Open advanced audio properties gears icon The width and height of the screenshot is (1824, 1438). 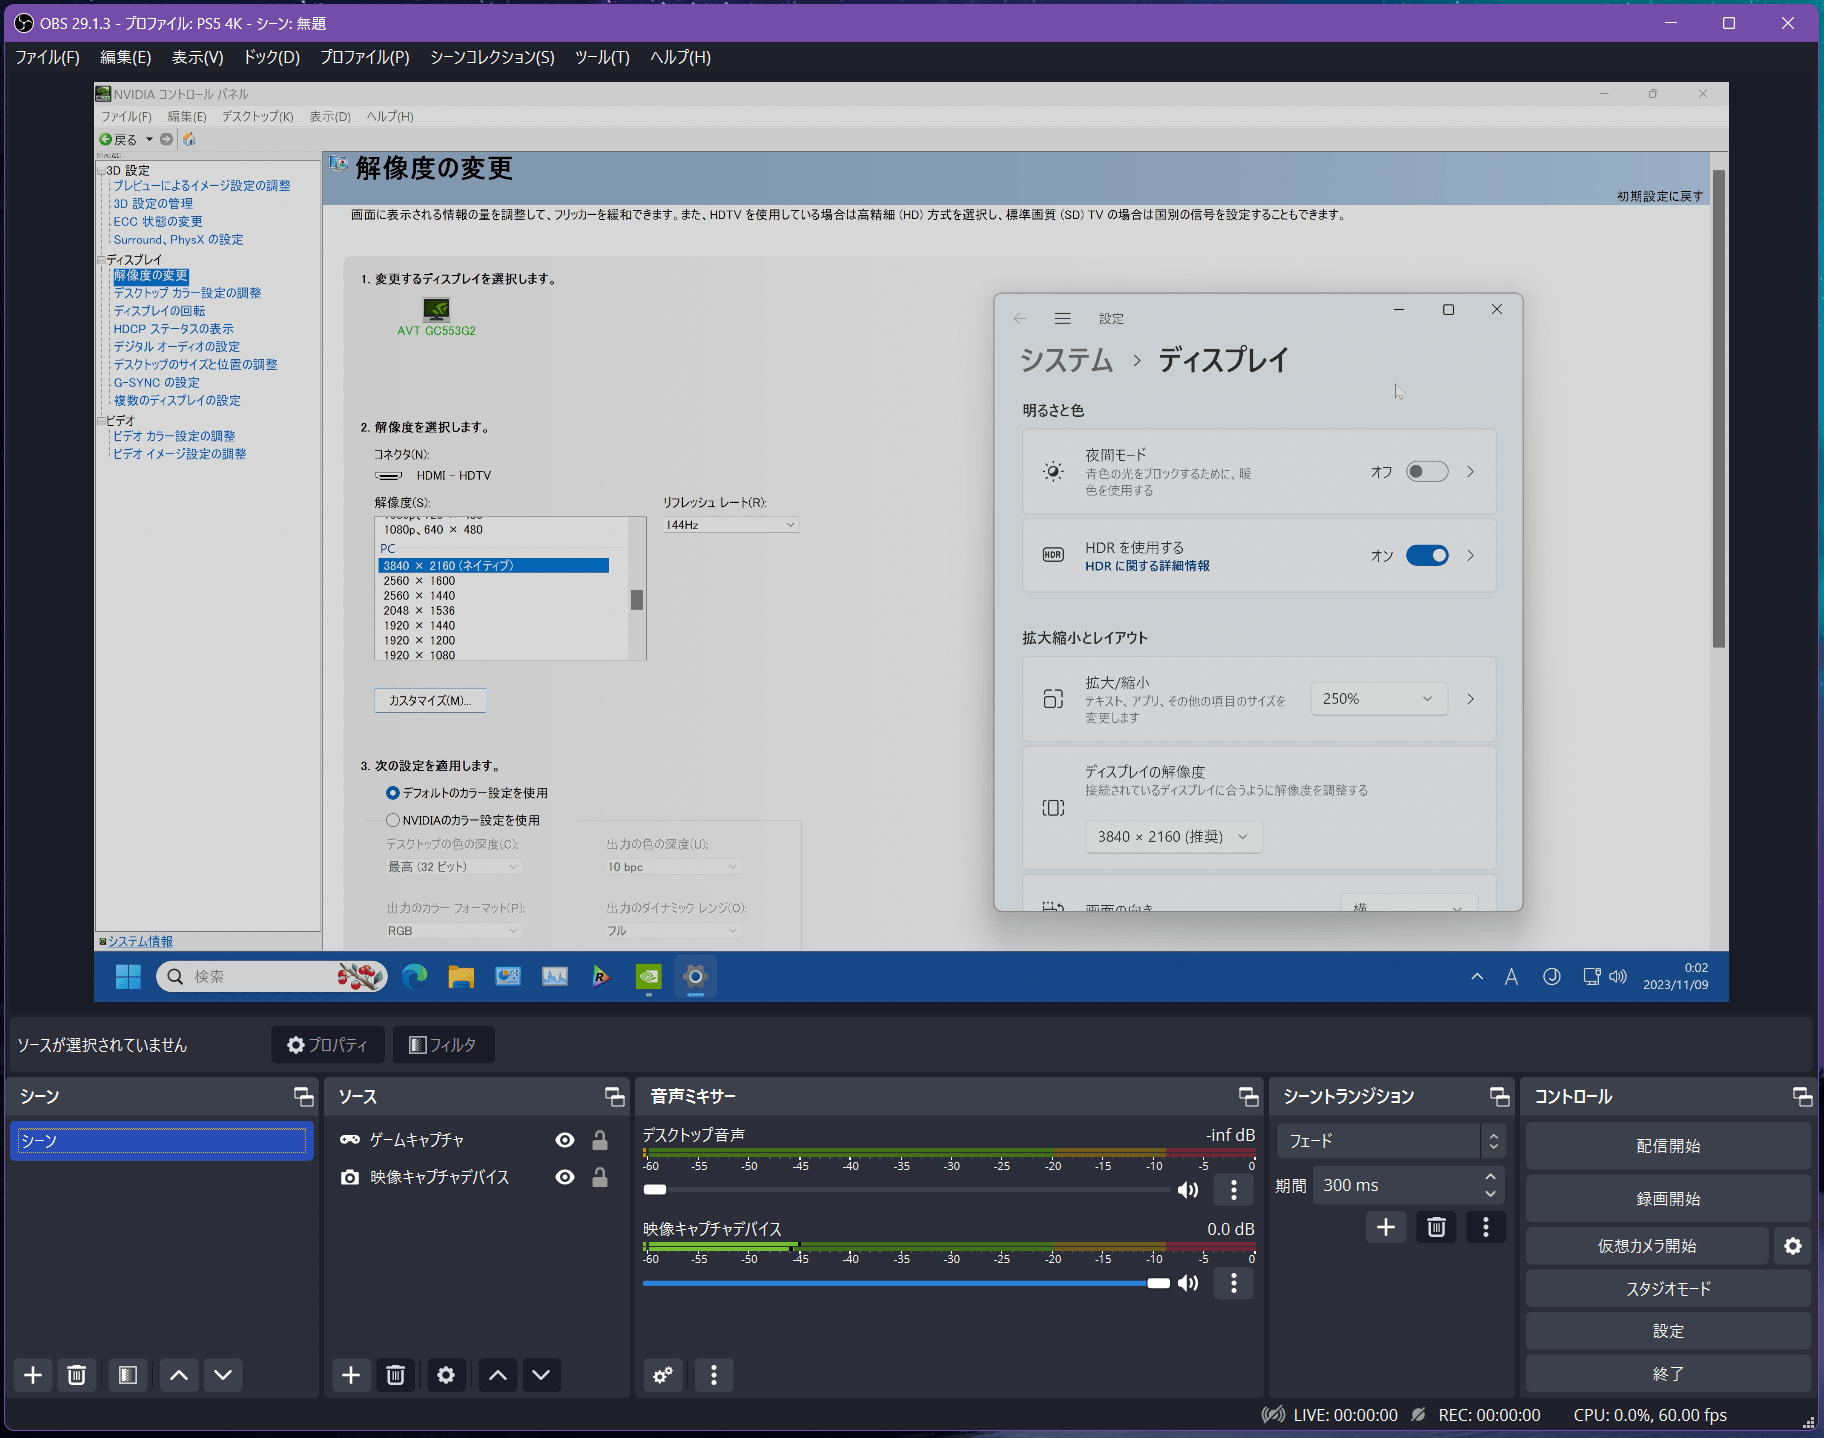(663, 1375)
